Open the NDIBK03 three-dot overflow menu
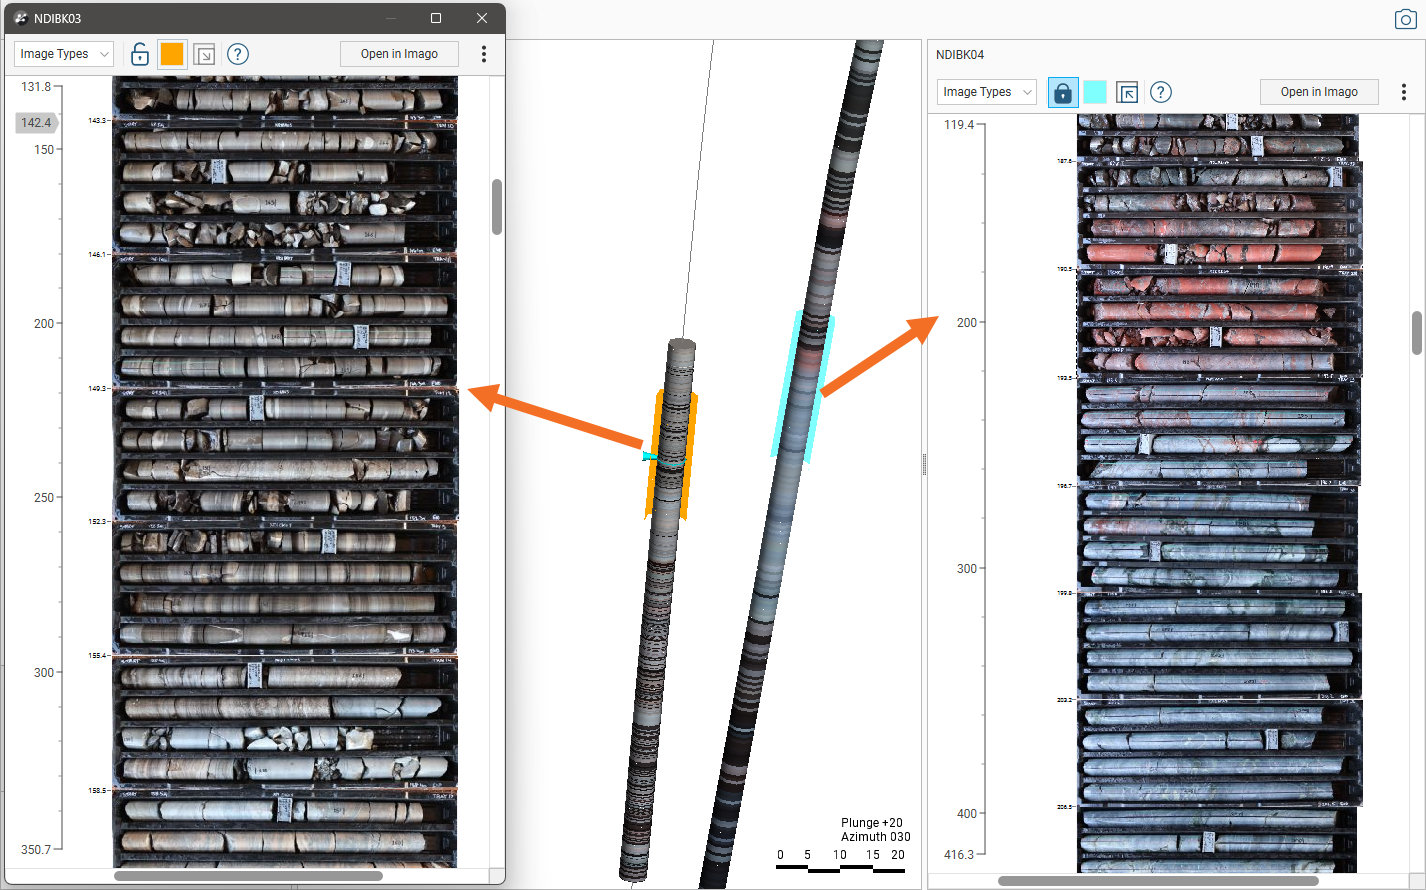Viewport: 1426px width, 890px height. [x=484, y=54]
